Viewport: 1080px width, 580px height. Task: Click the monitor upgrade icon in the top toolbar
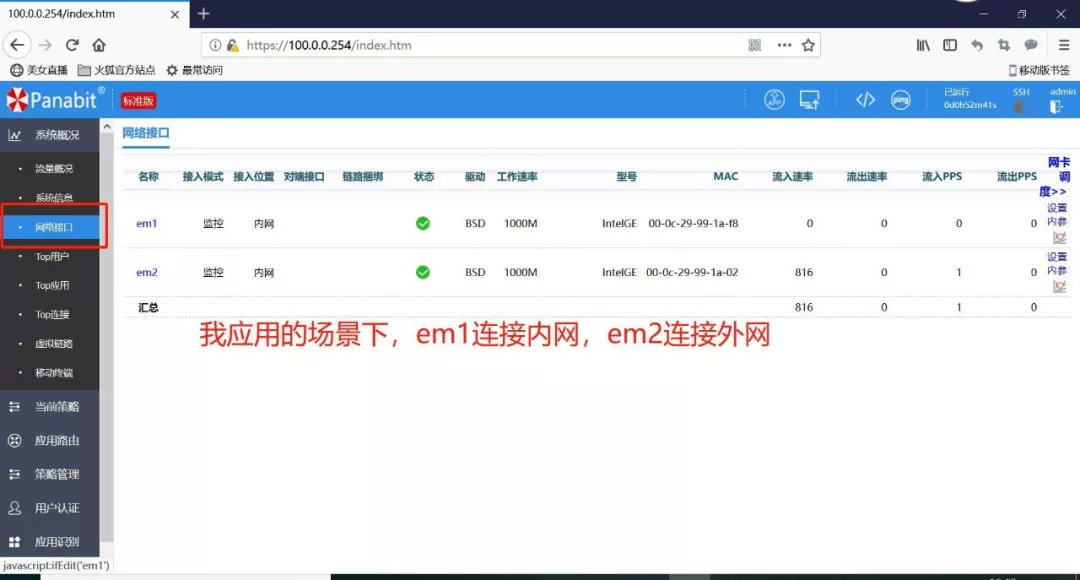(810, 100)
